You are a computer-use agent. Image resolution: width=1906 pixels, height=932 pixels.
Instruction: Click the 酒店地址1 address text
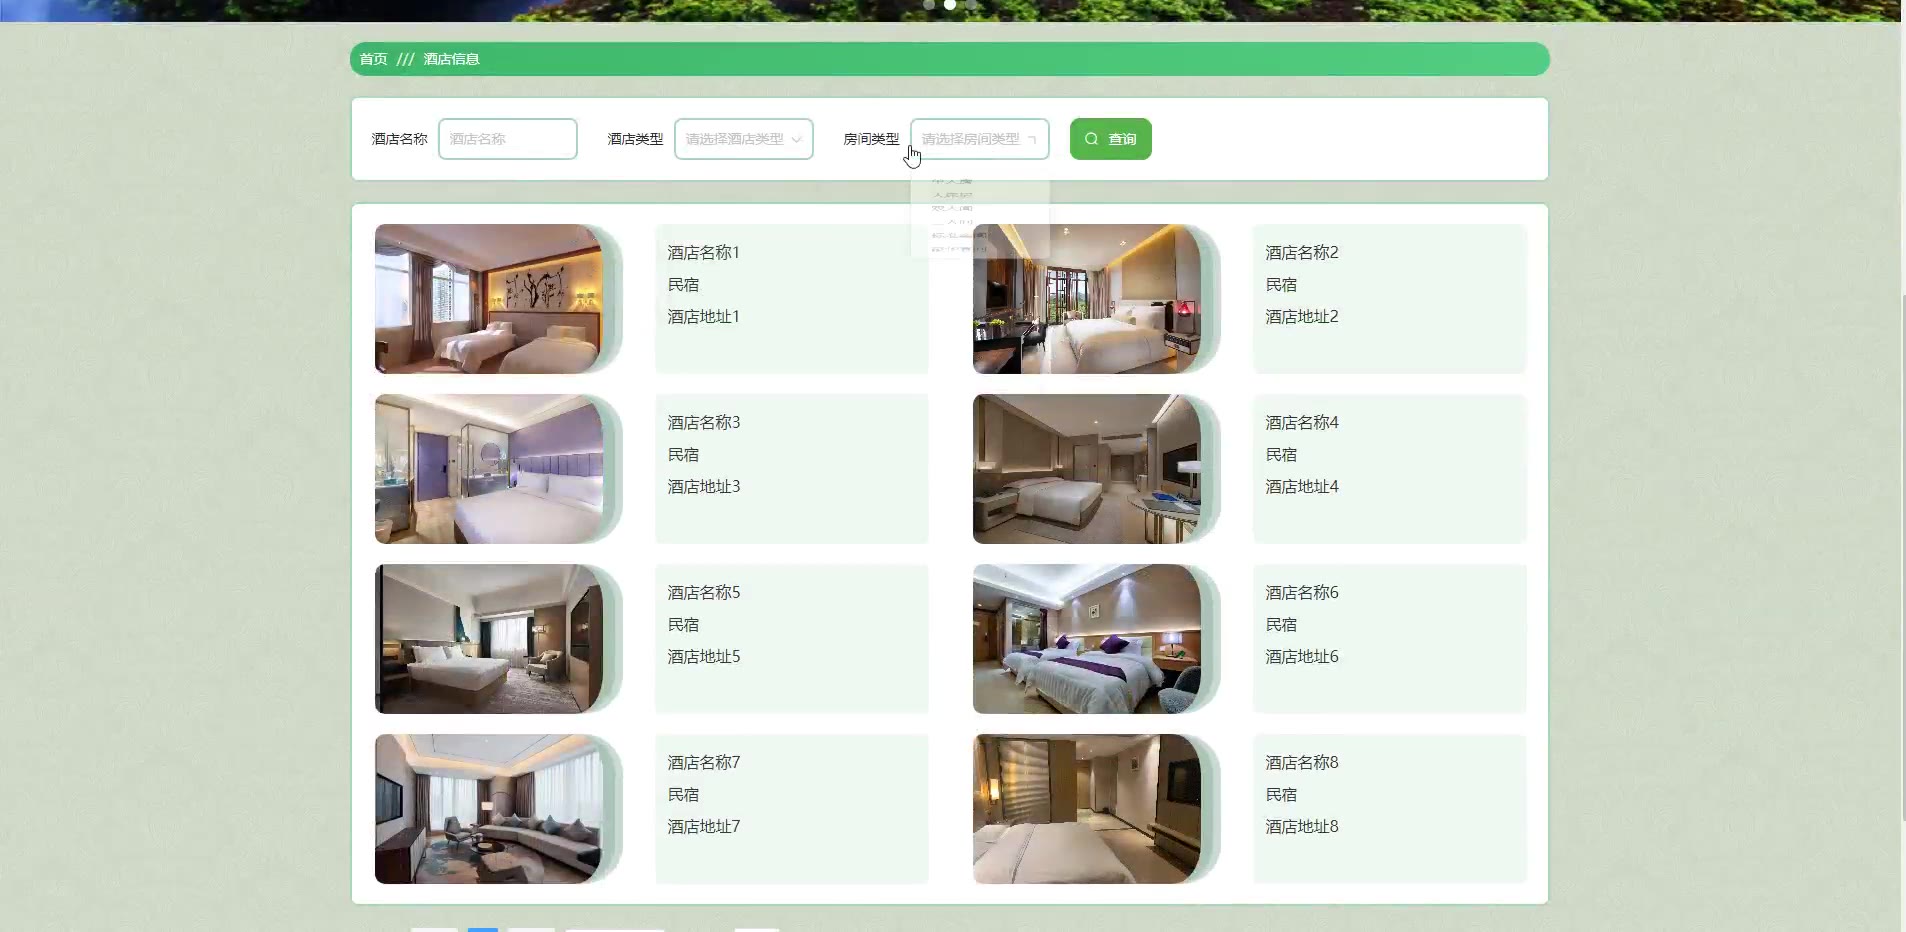point(704,317)
